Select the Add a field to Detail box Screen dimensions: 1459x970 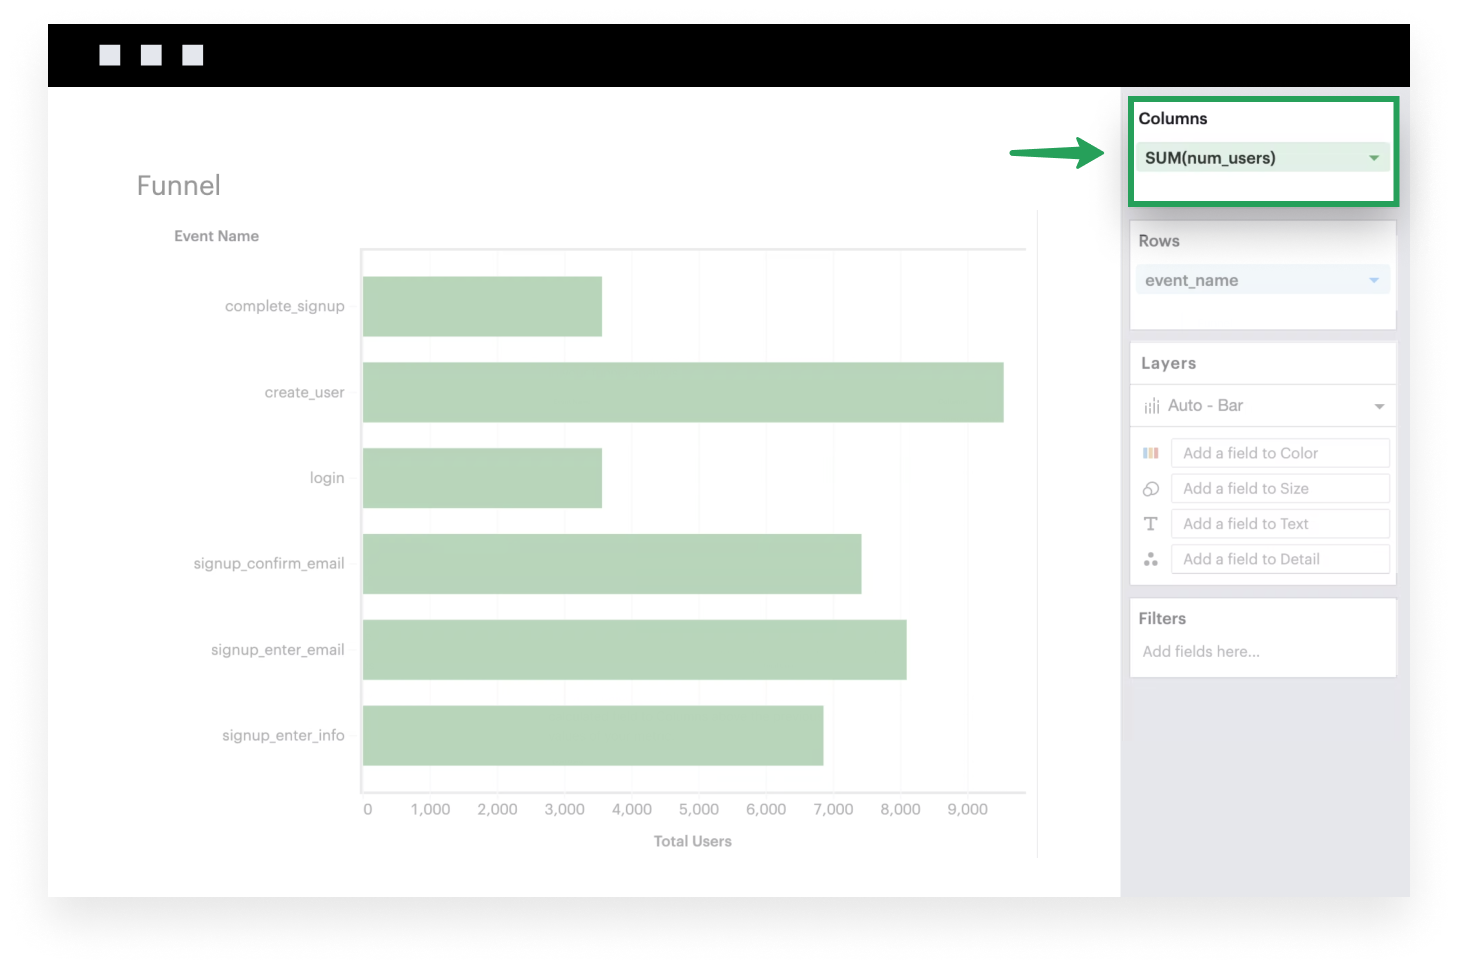point(1279,559)
